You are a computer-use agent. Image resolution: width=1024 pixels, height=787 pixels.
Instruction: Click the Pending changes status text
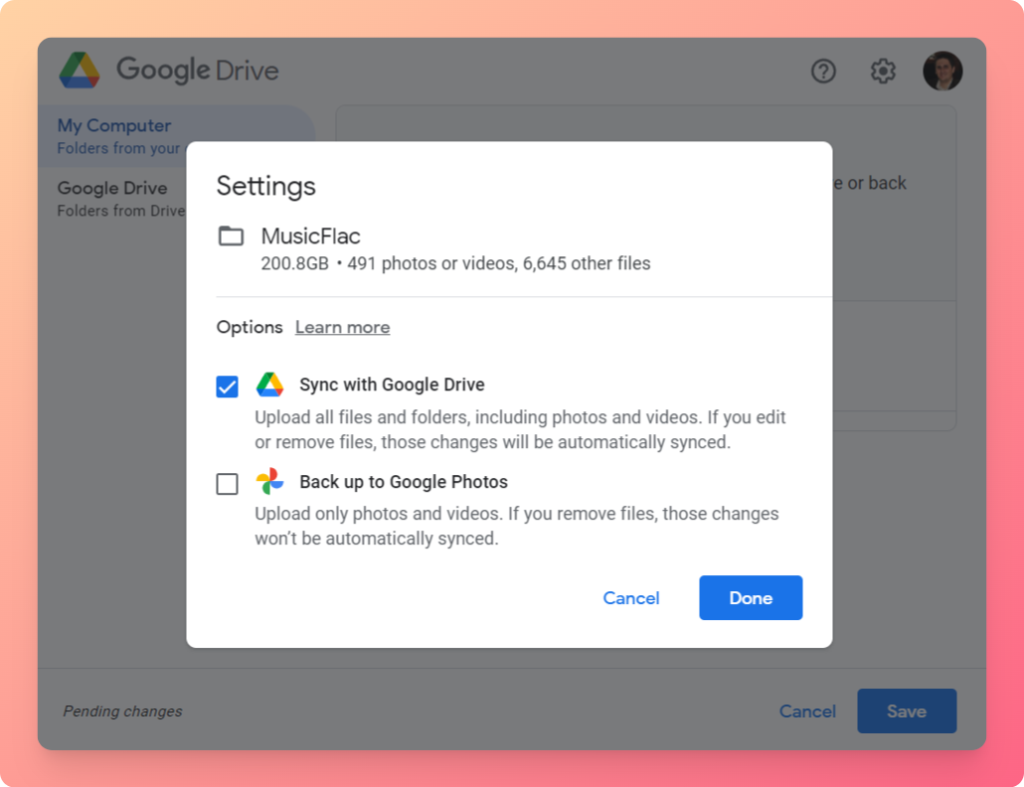pyautogui.click(x=123, y=712)
